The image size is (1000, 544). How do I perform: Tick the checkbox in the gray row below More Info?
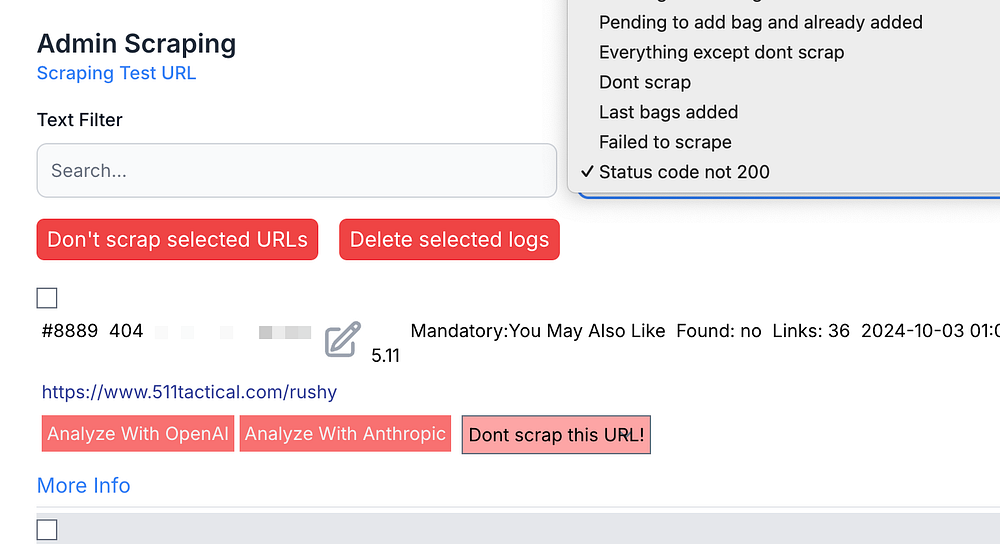click(47, 530)
